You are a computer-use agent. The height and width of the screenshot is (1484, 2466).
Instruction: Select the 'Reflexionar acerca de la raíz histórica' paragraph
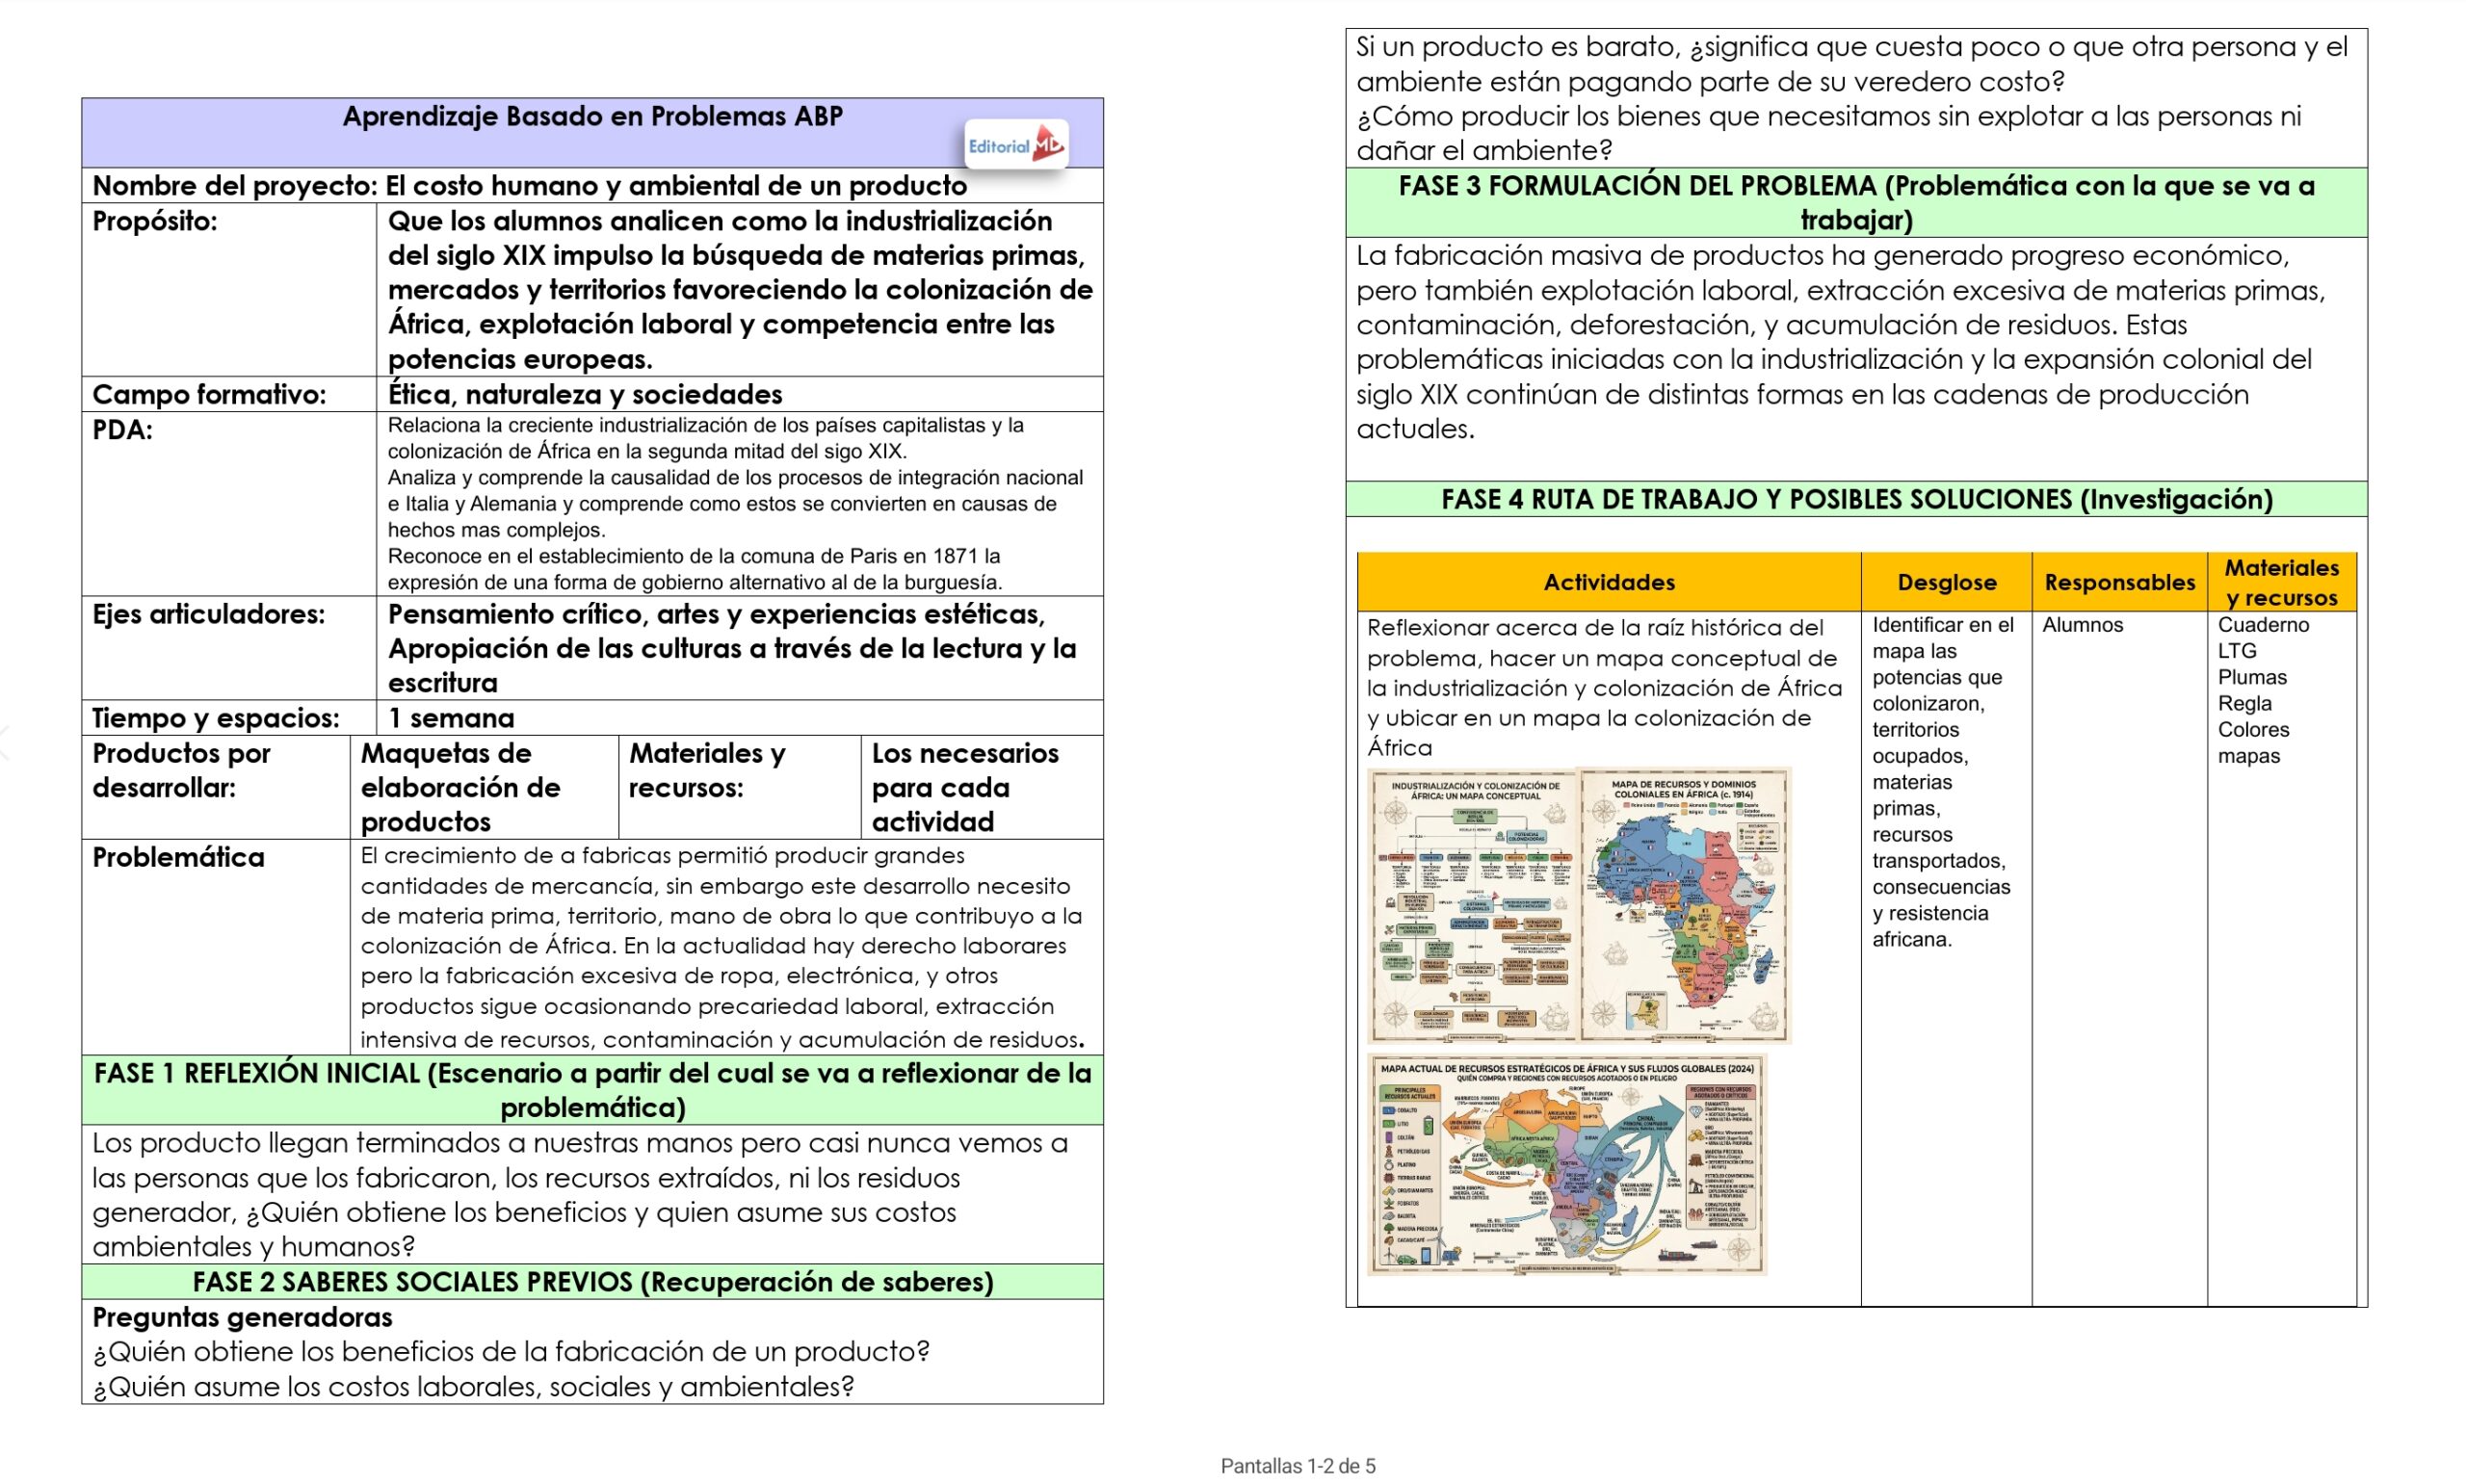pyautogui.click(x=1604, y=687)
